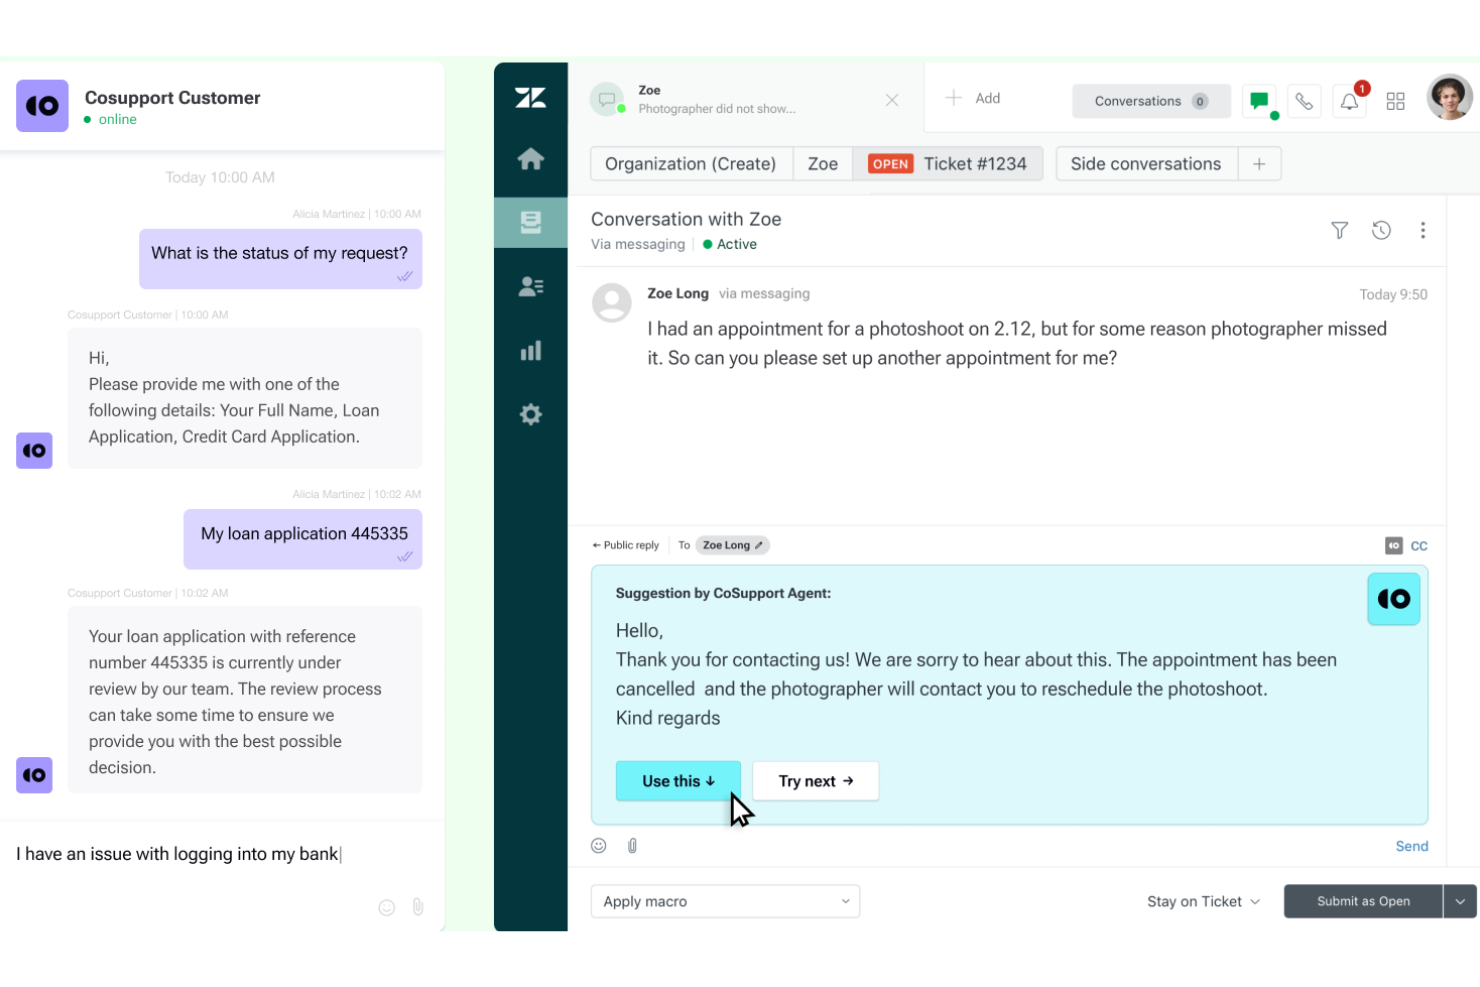Select the Organization (Create) tab

(691, 164)
